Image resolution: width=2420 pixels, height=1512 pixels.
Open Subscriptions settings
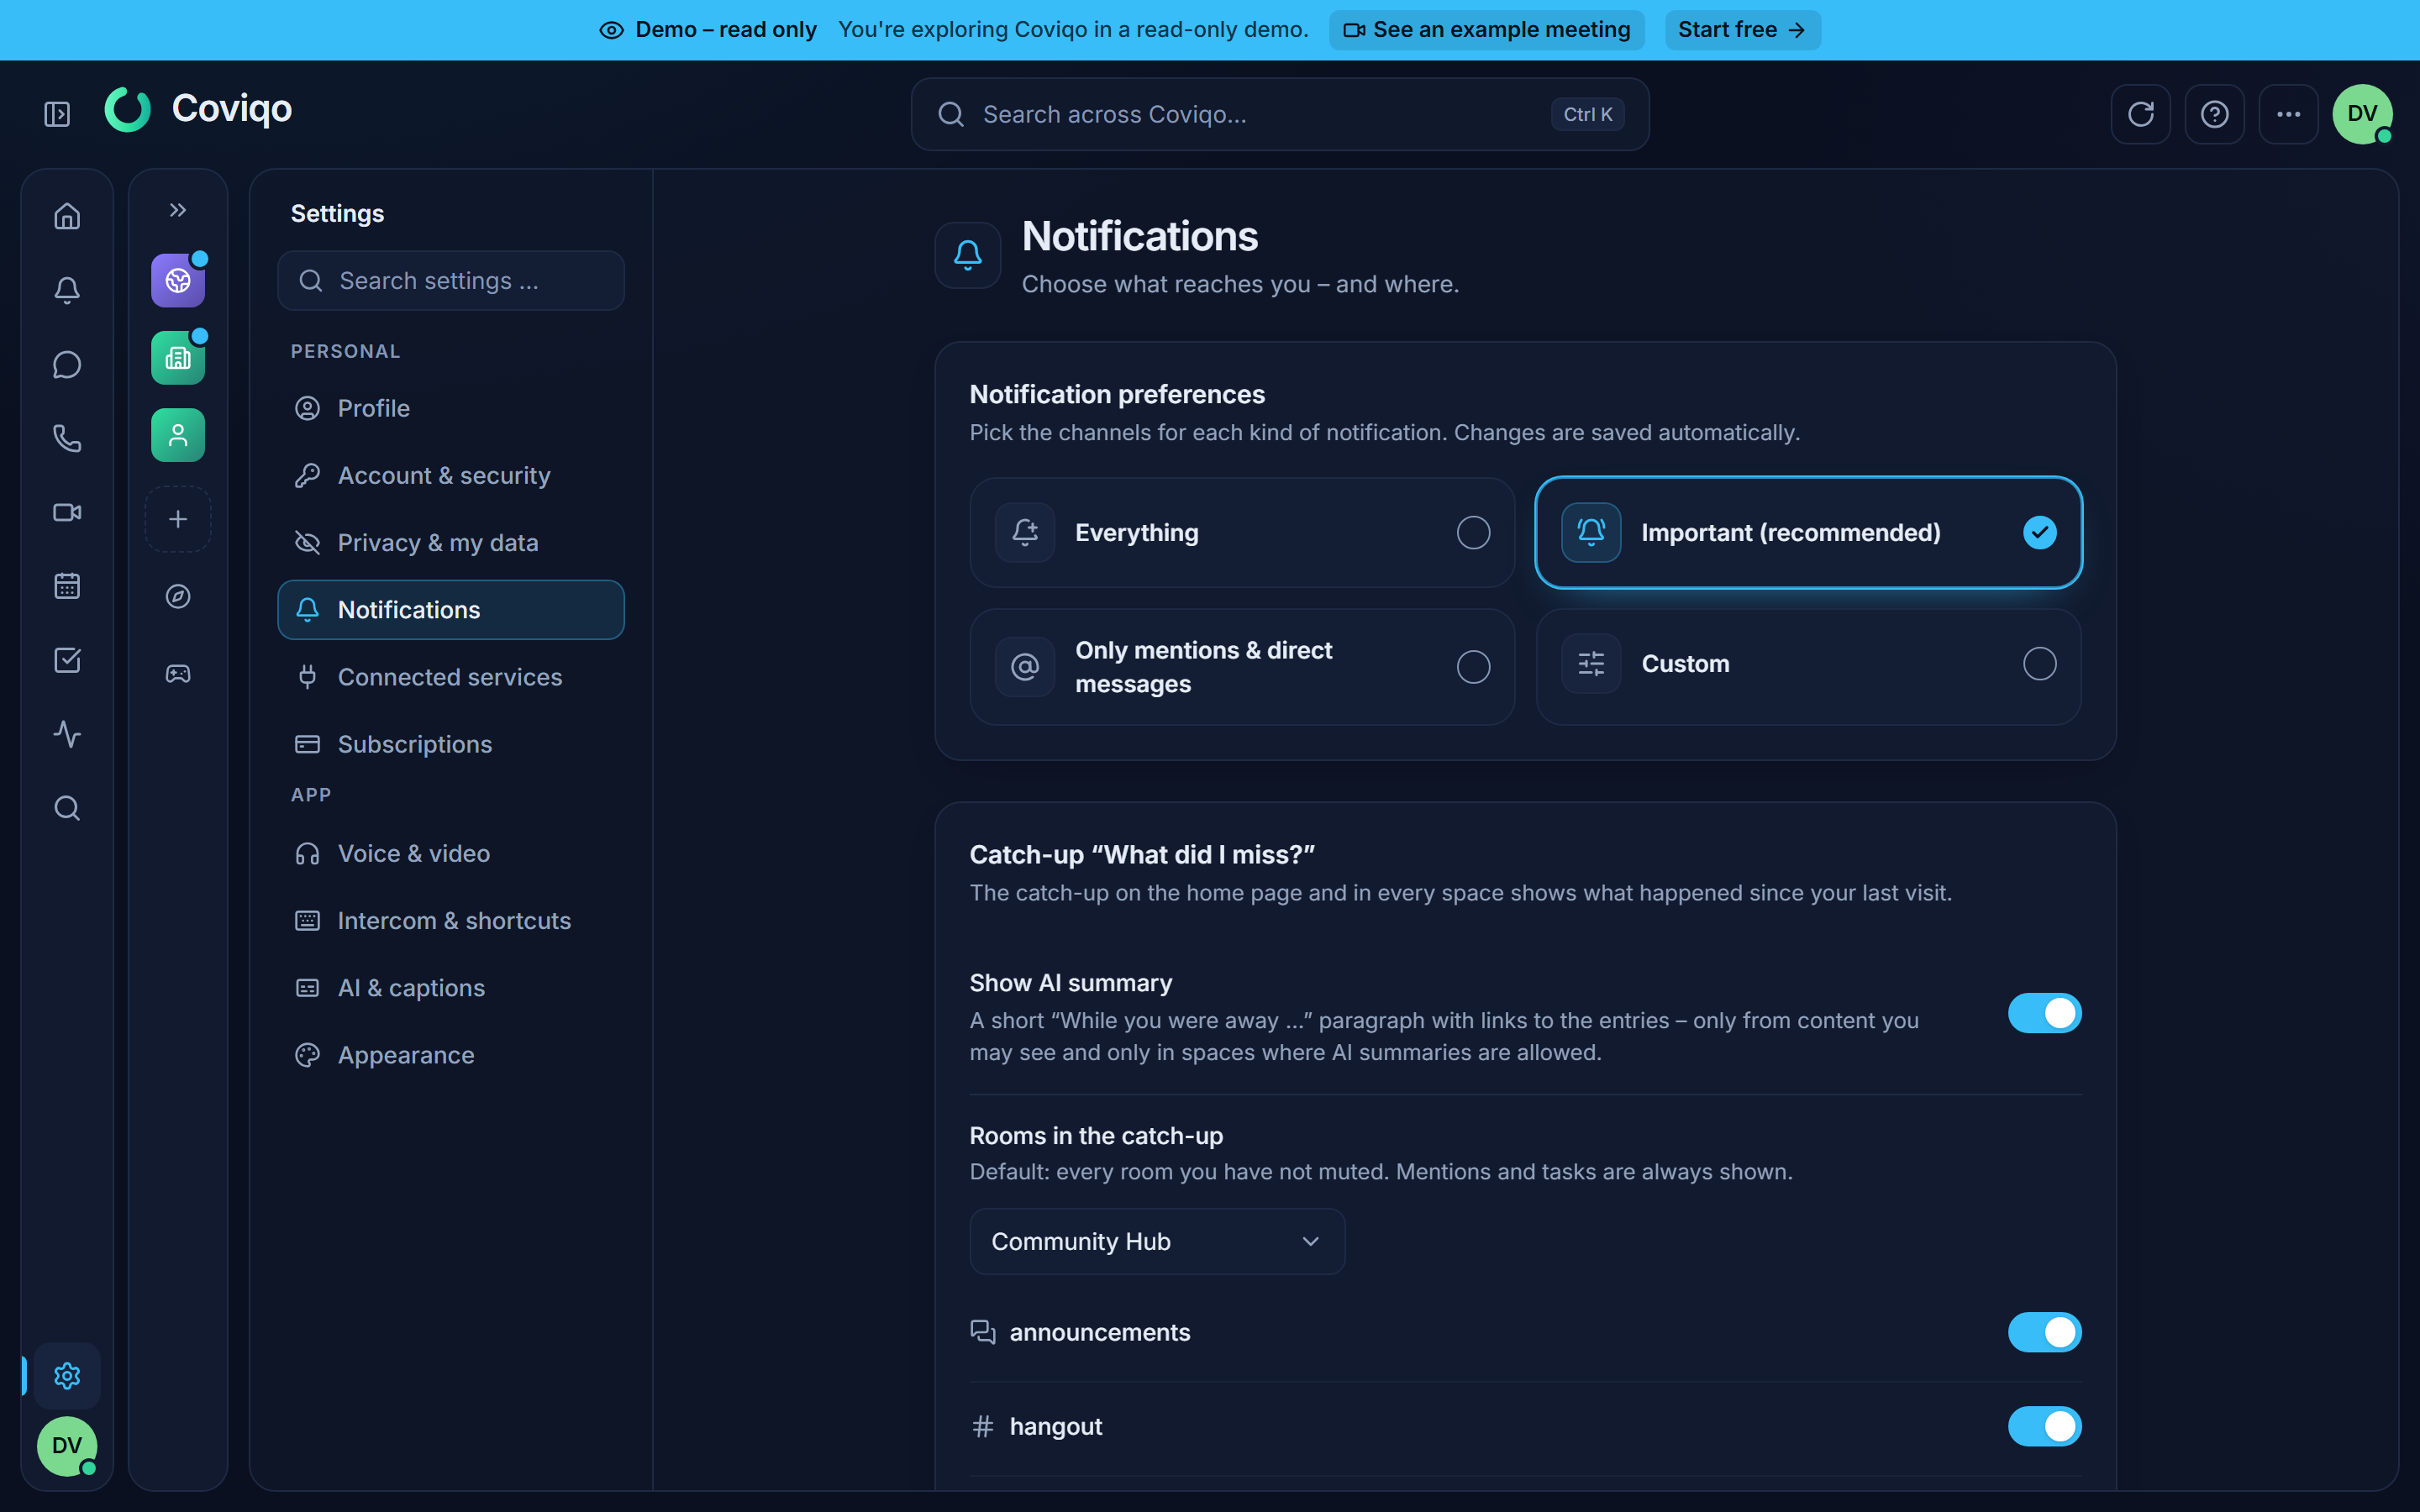tap(451, 744)
